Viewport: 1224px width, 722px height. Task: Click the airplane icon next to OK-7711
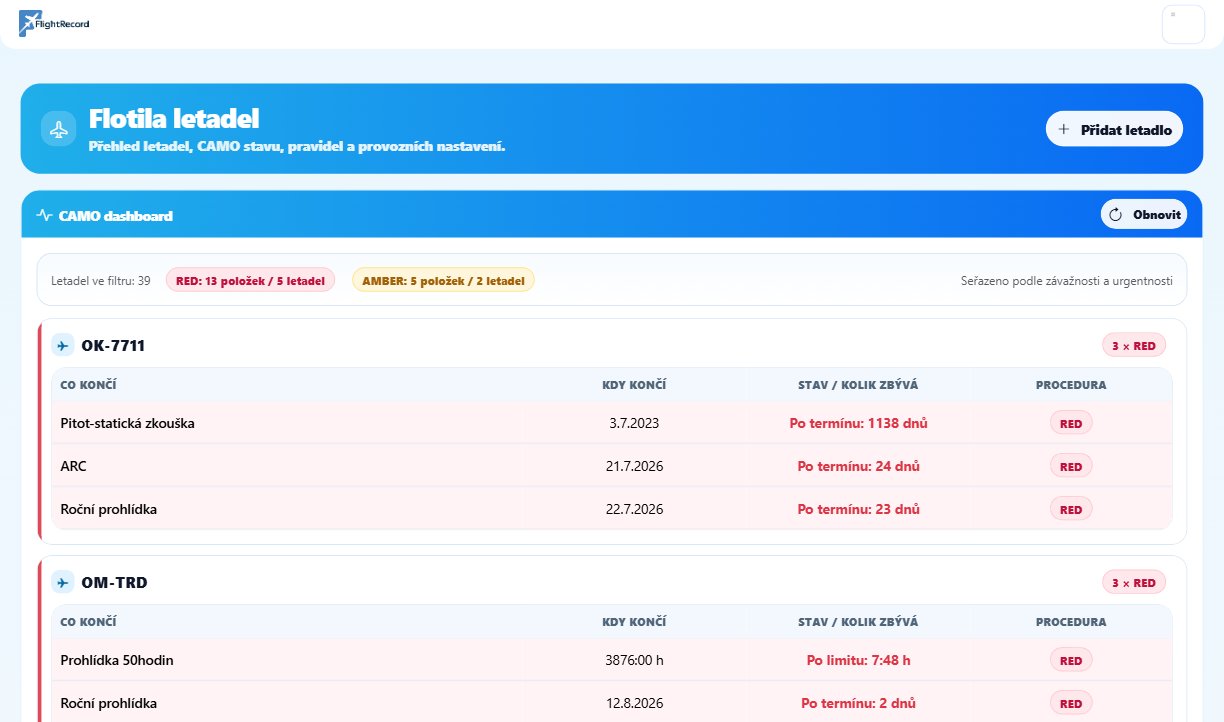[63, 346]
